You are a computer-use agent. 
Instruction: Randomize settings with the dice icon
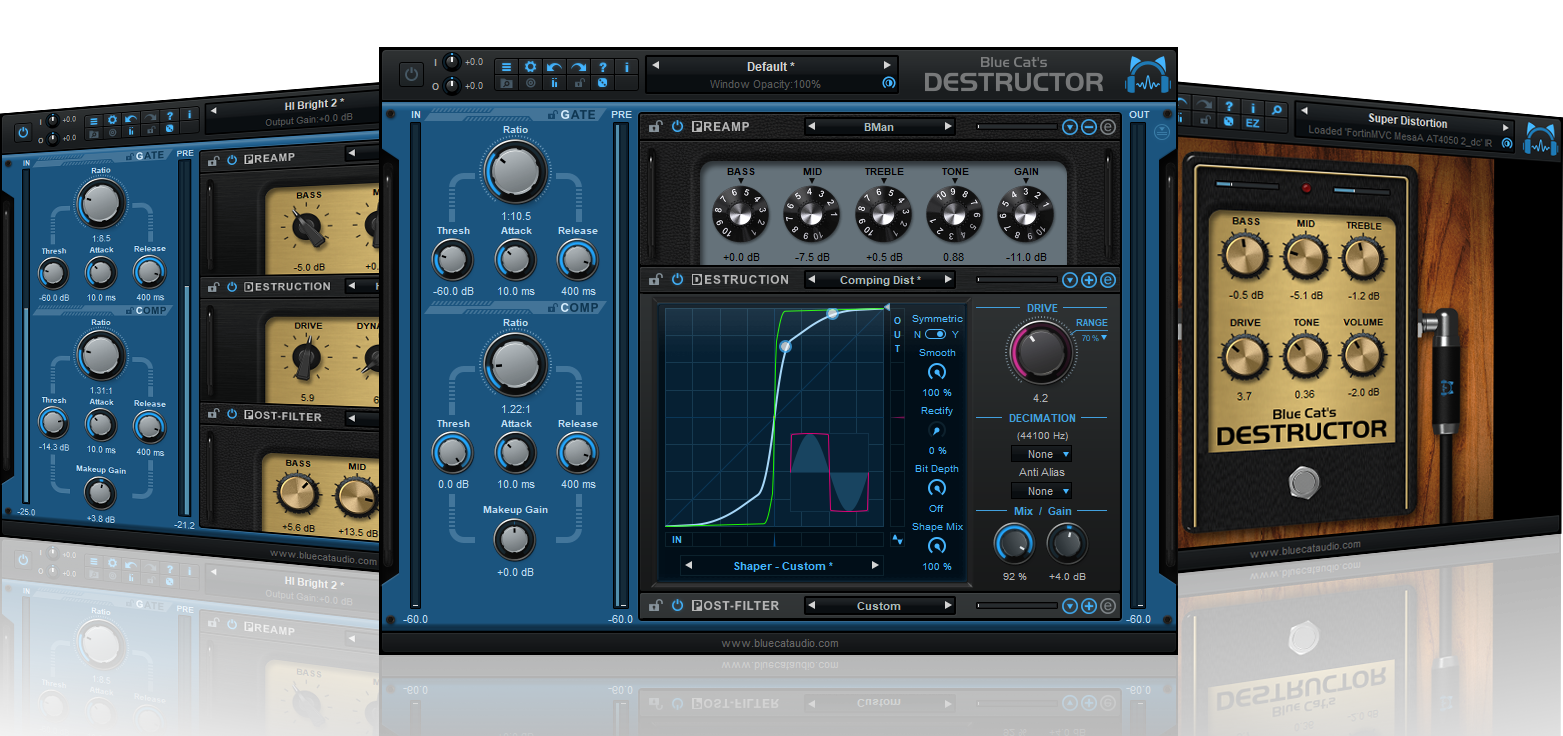[x=604, y=83]
